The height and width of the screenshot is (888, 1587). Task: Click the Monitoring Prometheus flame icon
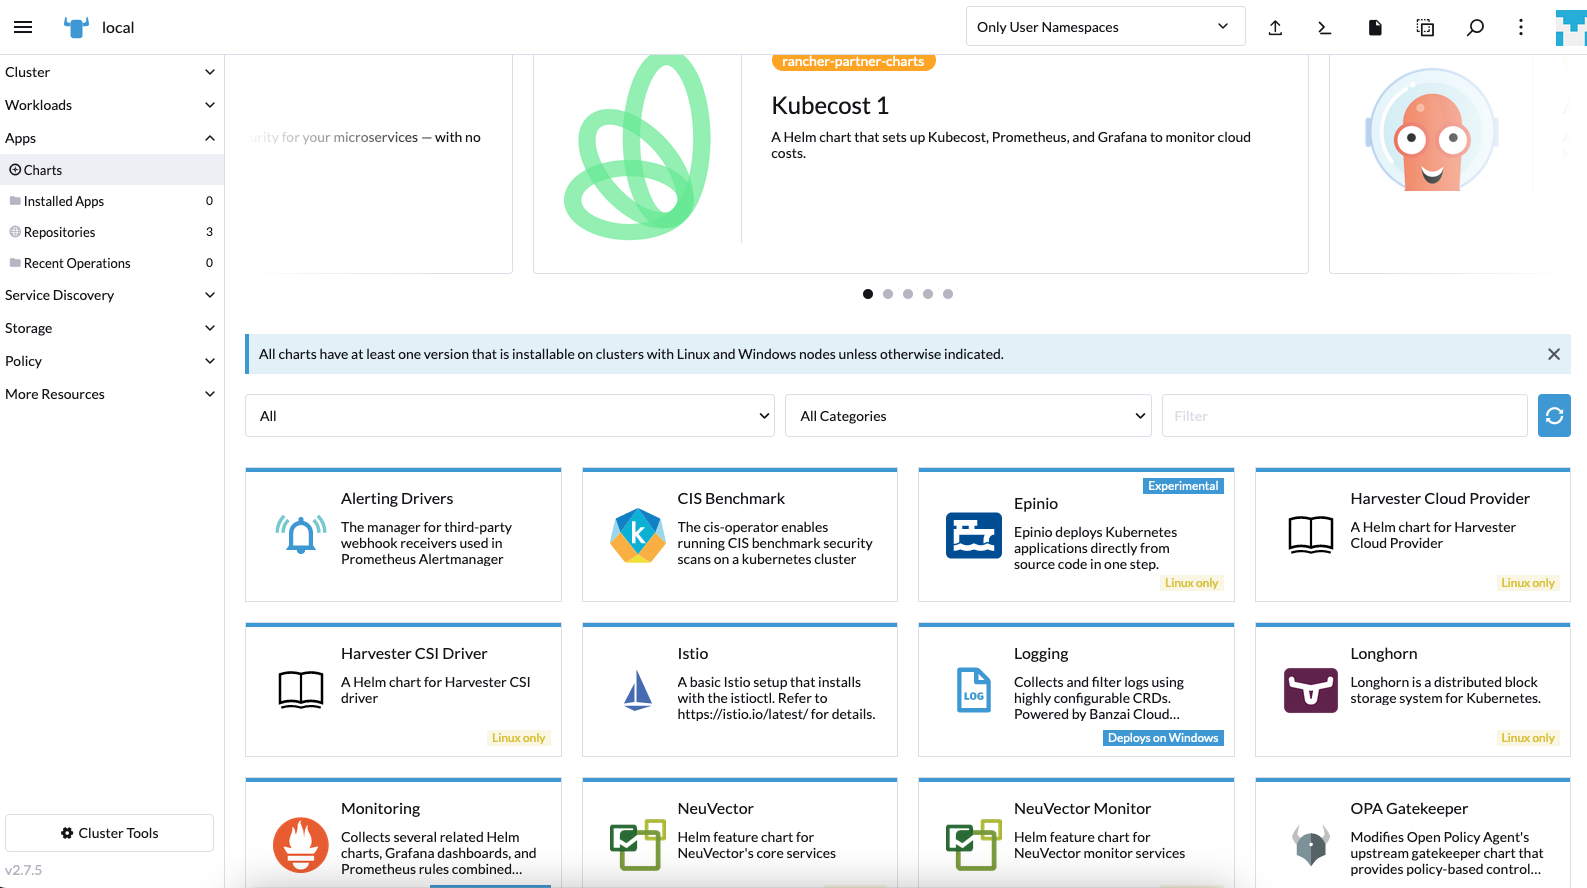point(301,845)
